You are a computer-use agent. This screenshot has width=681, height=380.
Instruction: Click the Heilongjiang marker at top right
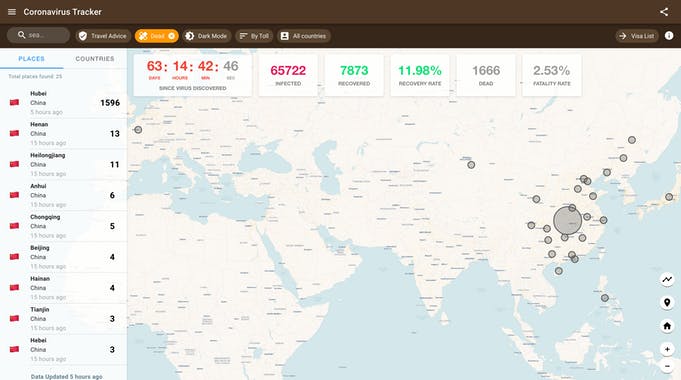632,140
